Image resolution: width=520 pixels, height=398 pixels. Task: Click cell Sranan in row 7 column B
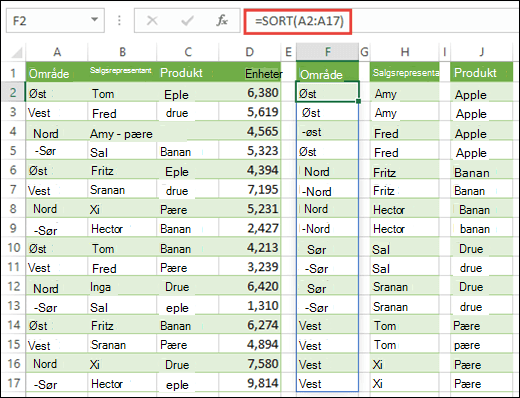[x=122, y=189]
